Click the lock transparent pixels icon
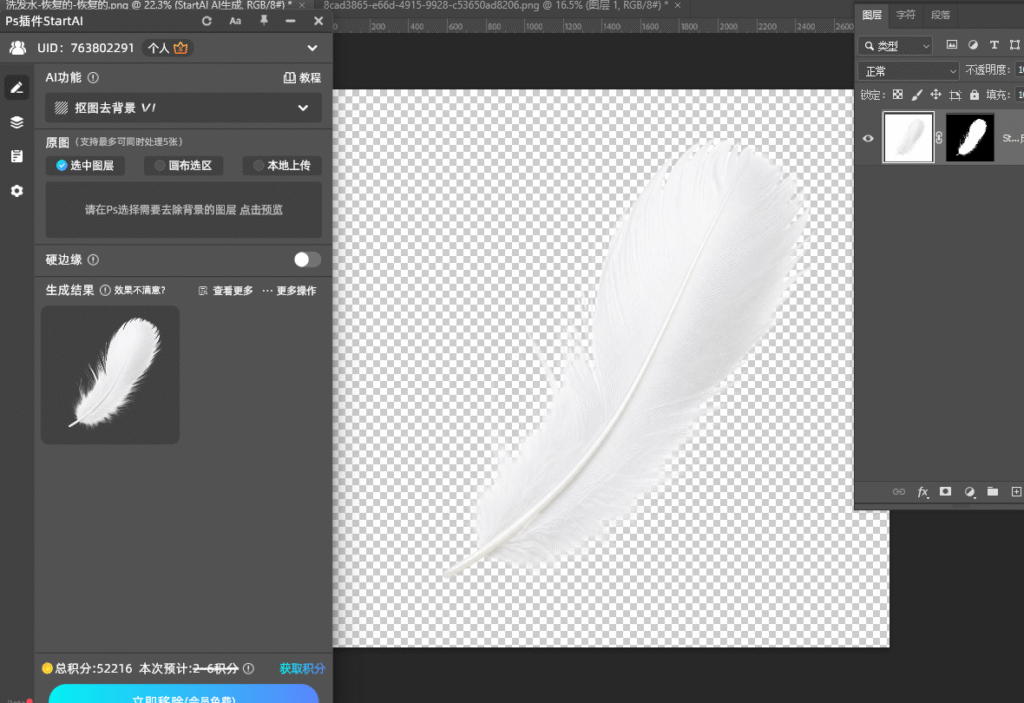1024x703 pixels. pos(898,95)
